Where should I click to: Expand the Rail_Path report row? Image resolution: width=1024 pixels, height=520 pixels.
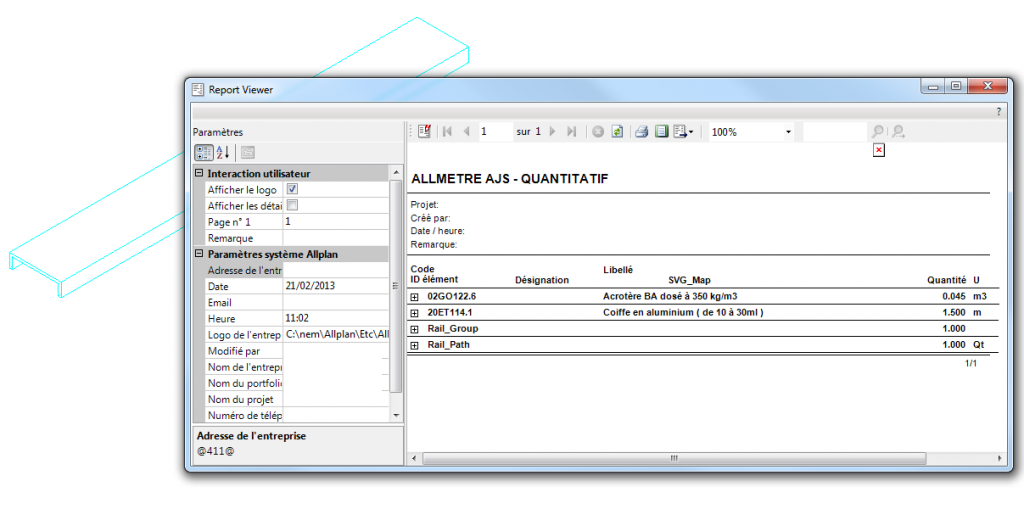(x=414, y=345)
